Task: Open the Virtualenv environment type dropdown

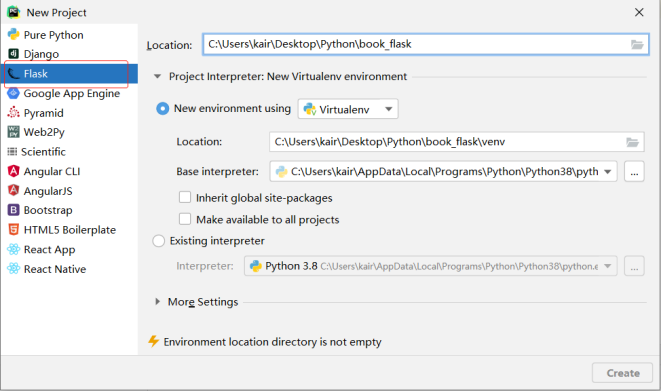Action: coord(348,109)
